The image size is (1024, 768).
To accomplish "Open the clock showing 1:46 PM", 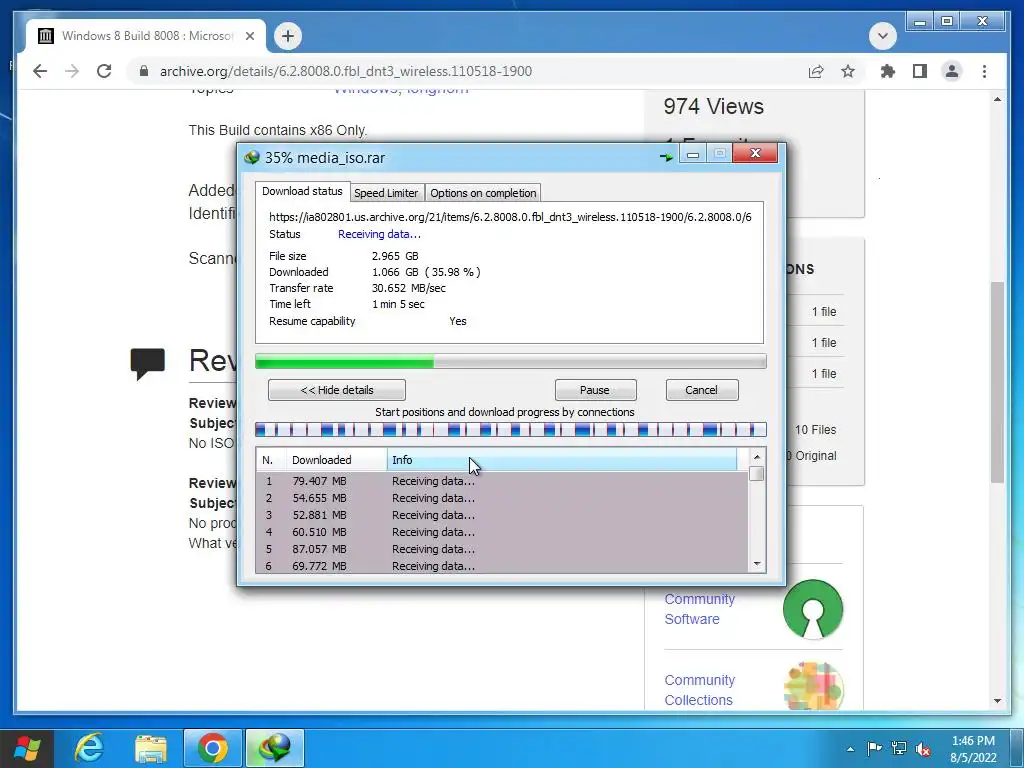I will coord(973,749).
